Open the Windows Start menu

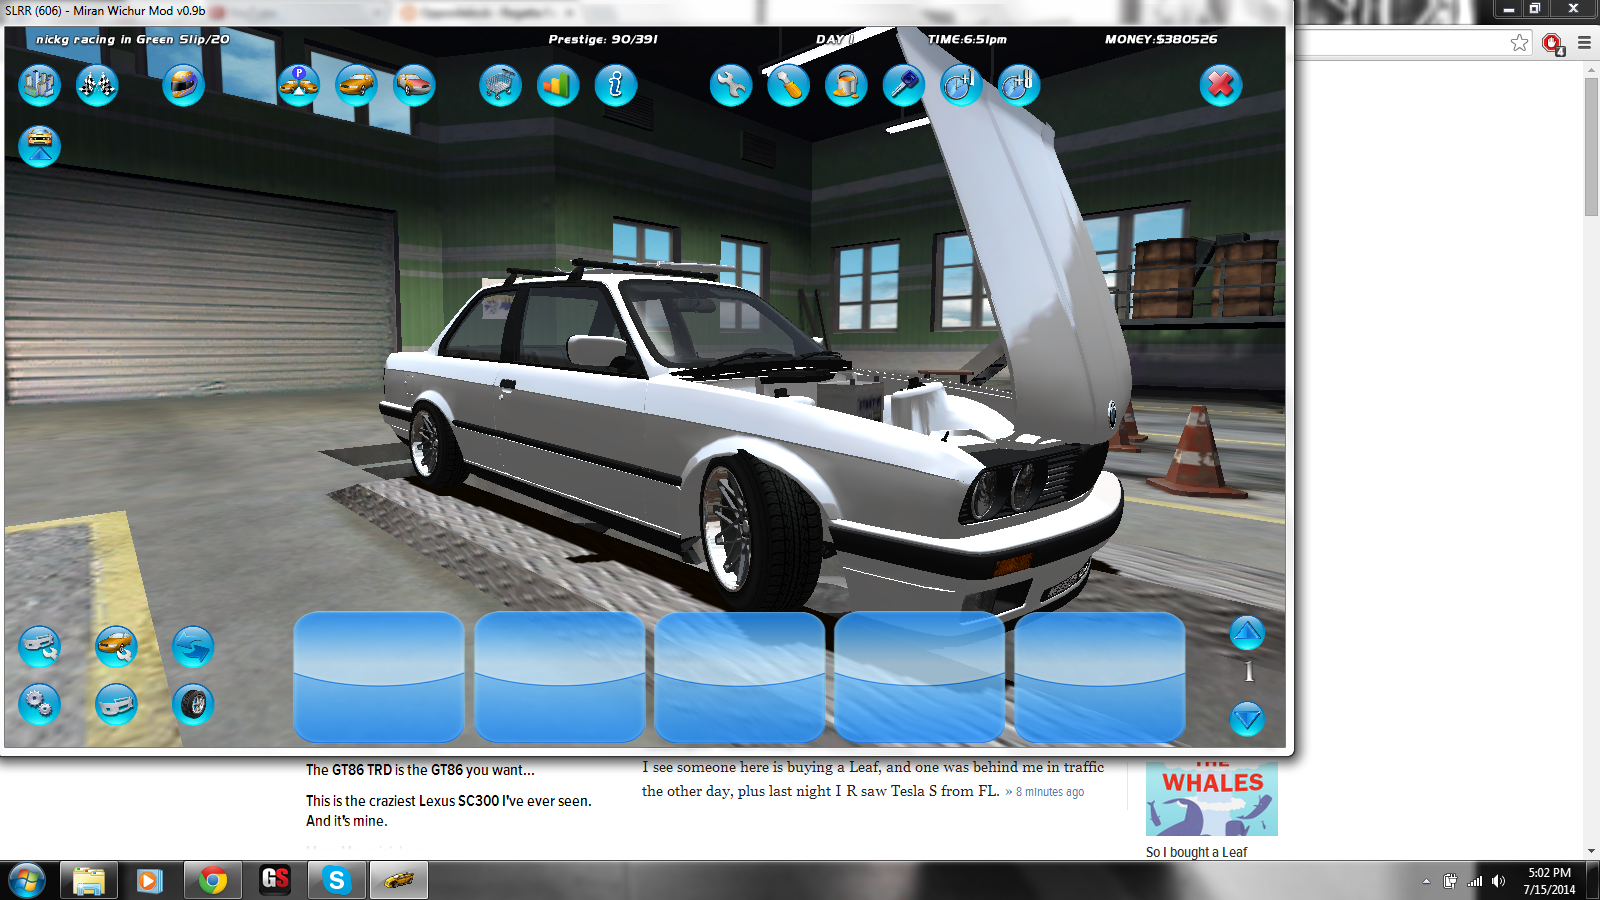27,881
